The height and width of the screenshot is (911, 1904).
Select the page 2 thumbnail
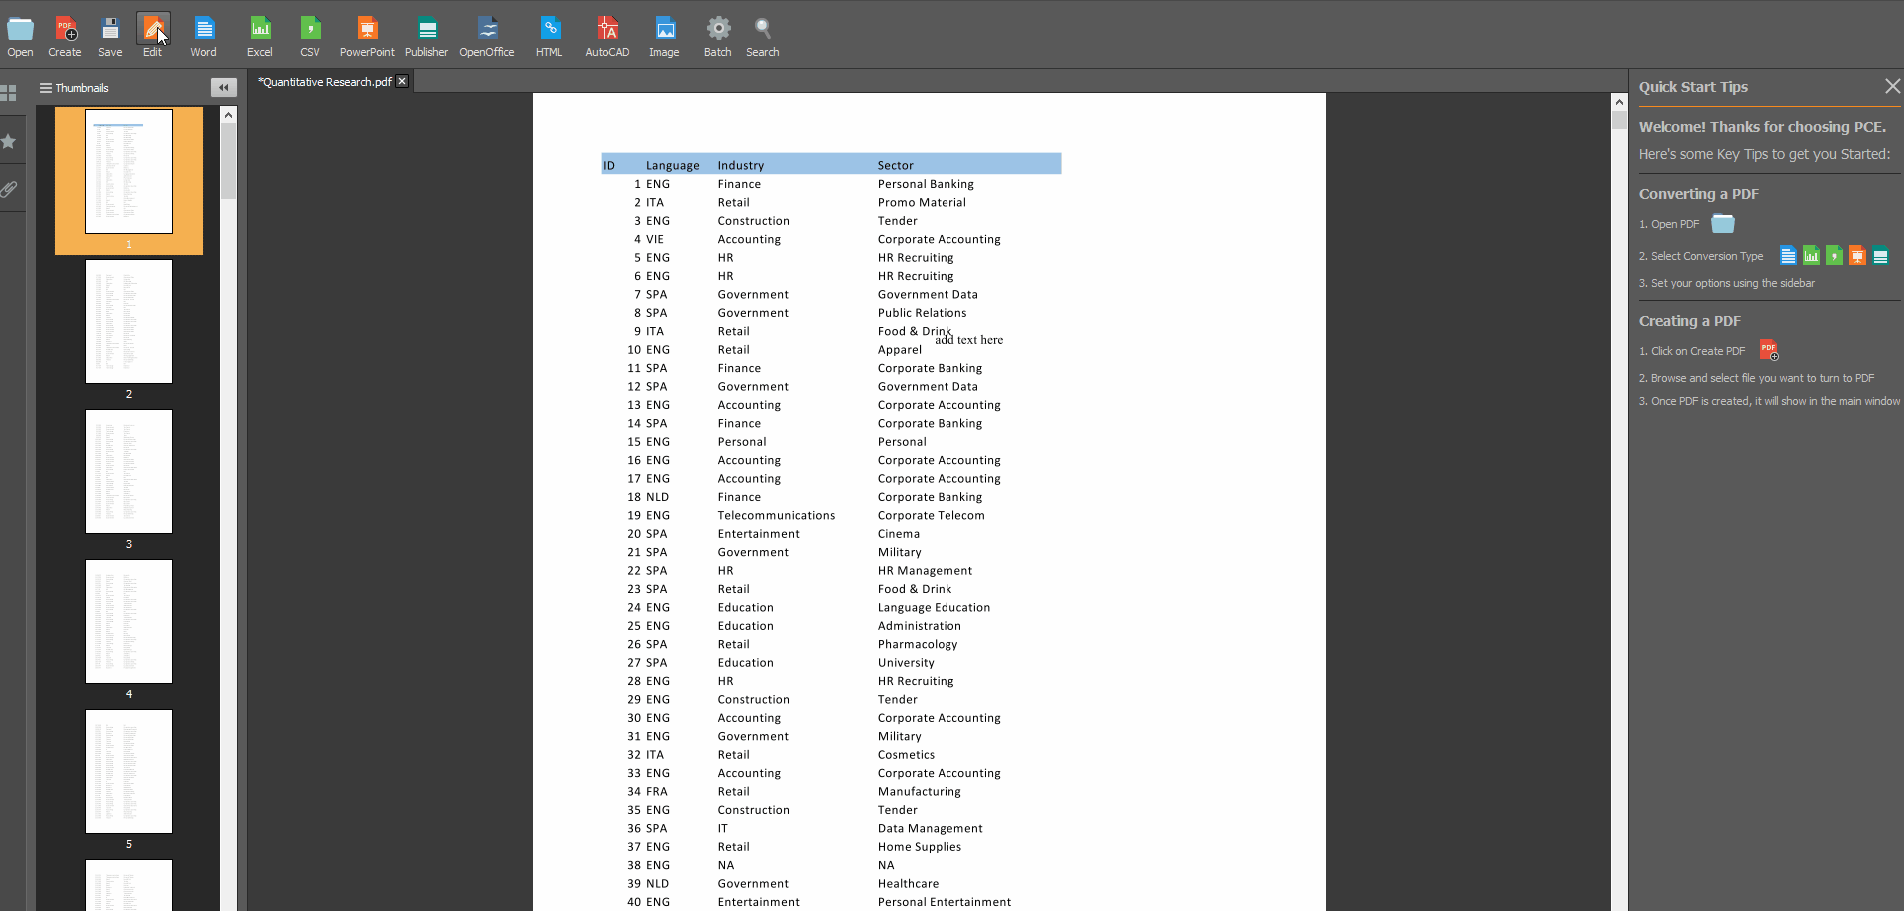click(128, 322)
